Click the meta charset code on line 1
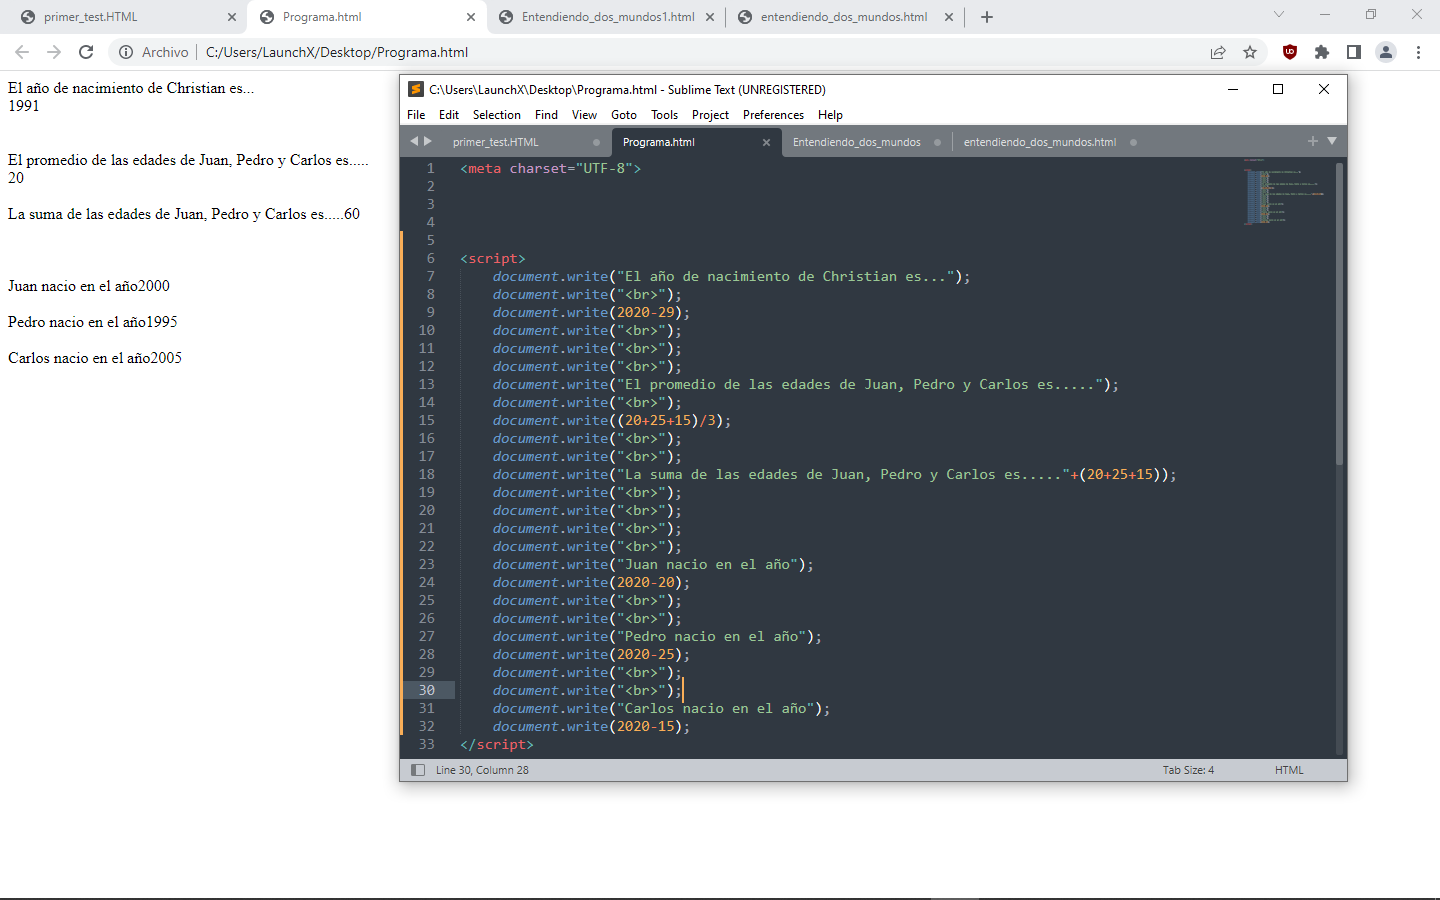The width and height of the screenshot is (1440, 900). 550,168
